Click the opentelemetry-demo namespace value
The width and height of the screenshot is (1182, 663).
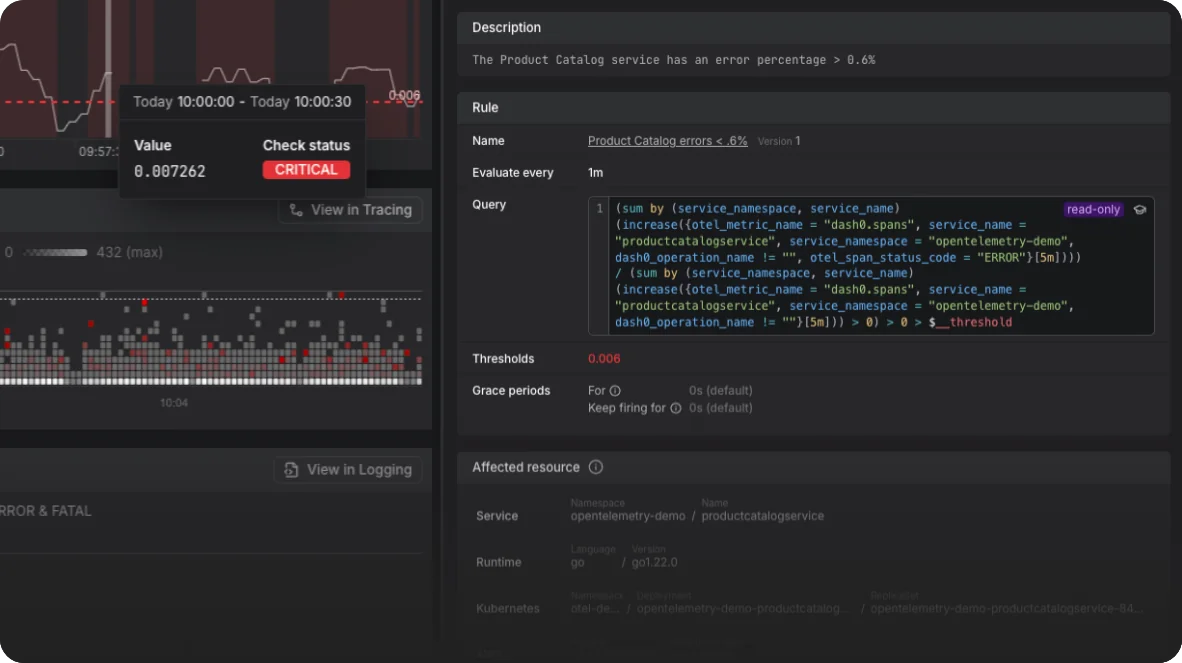pyautogui.click(x=628, y=516)
